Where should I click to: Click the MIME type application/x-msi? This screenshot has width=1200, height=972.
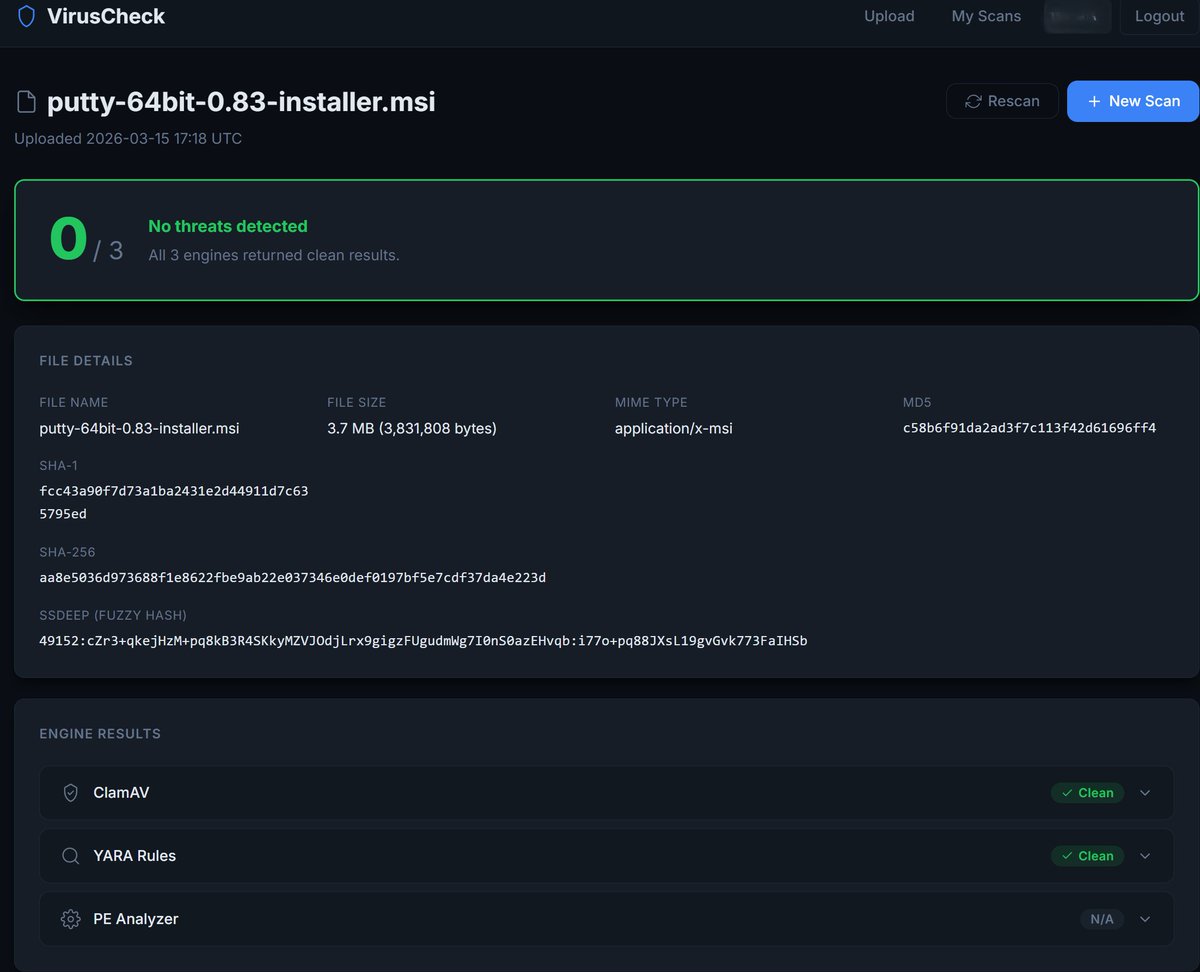tap(674, 428)
